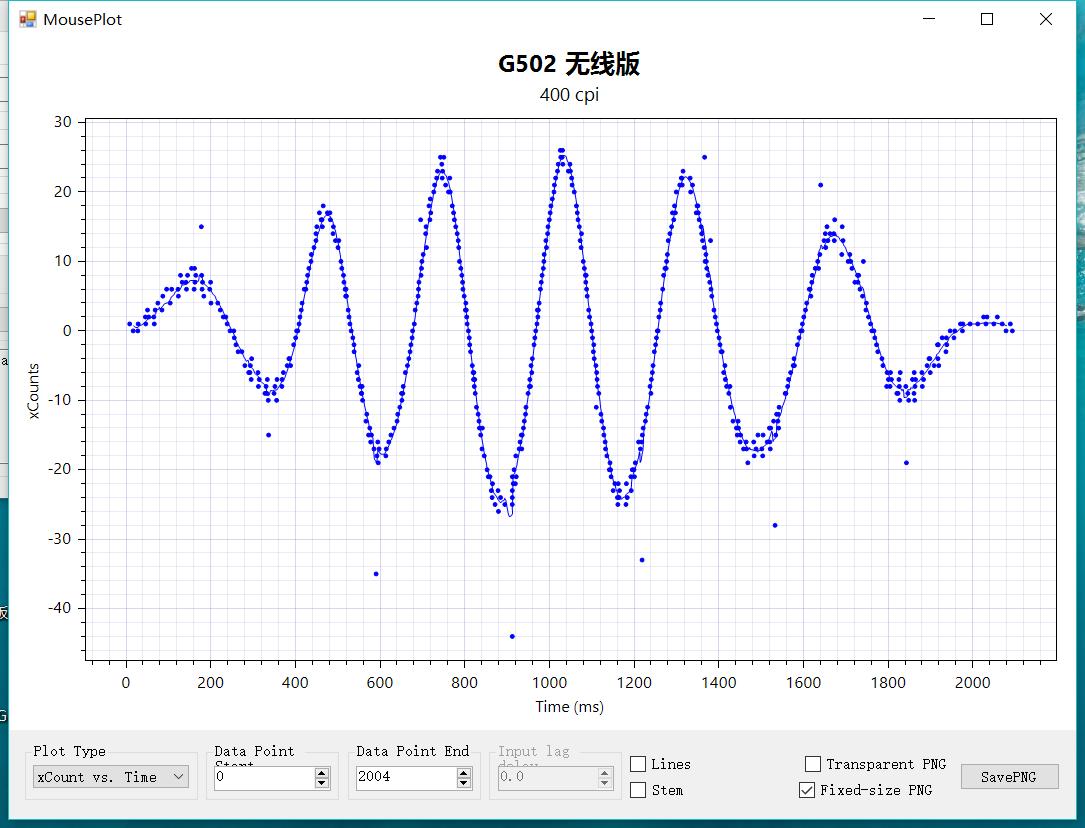Click the y-axis tick label 30
This screenshot has width=1085, height=828.
click(x=63, y=122)
